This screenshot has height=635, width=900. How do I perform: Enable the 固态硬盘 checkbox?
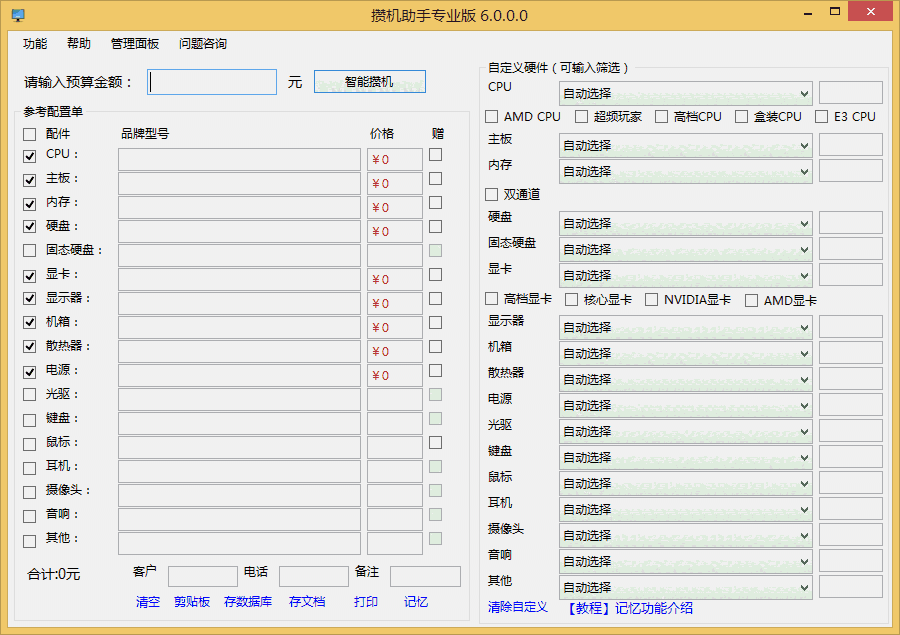tap(30, 251)
